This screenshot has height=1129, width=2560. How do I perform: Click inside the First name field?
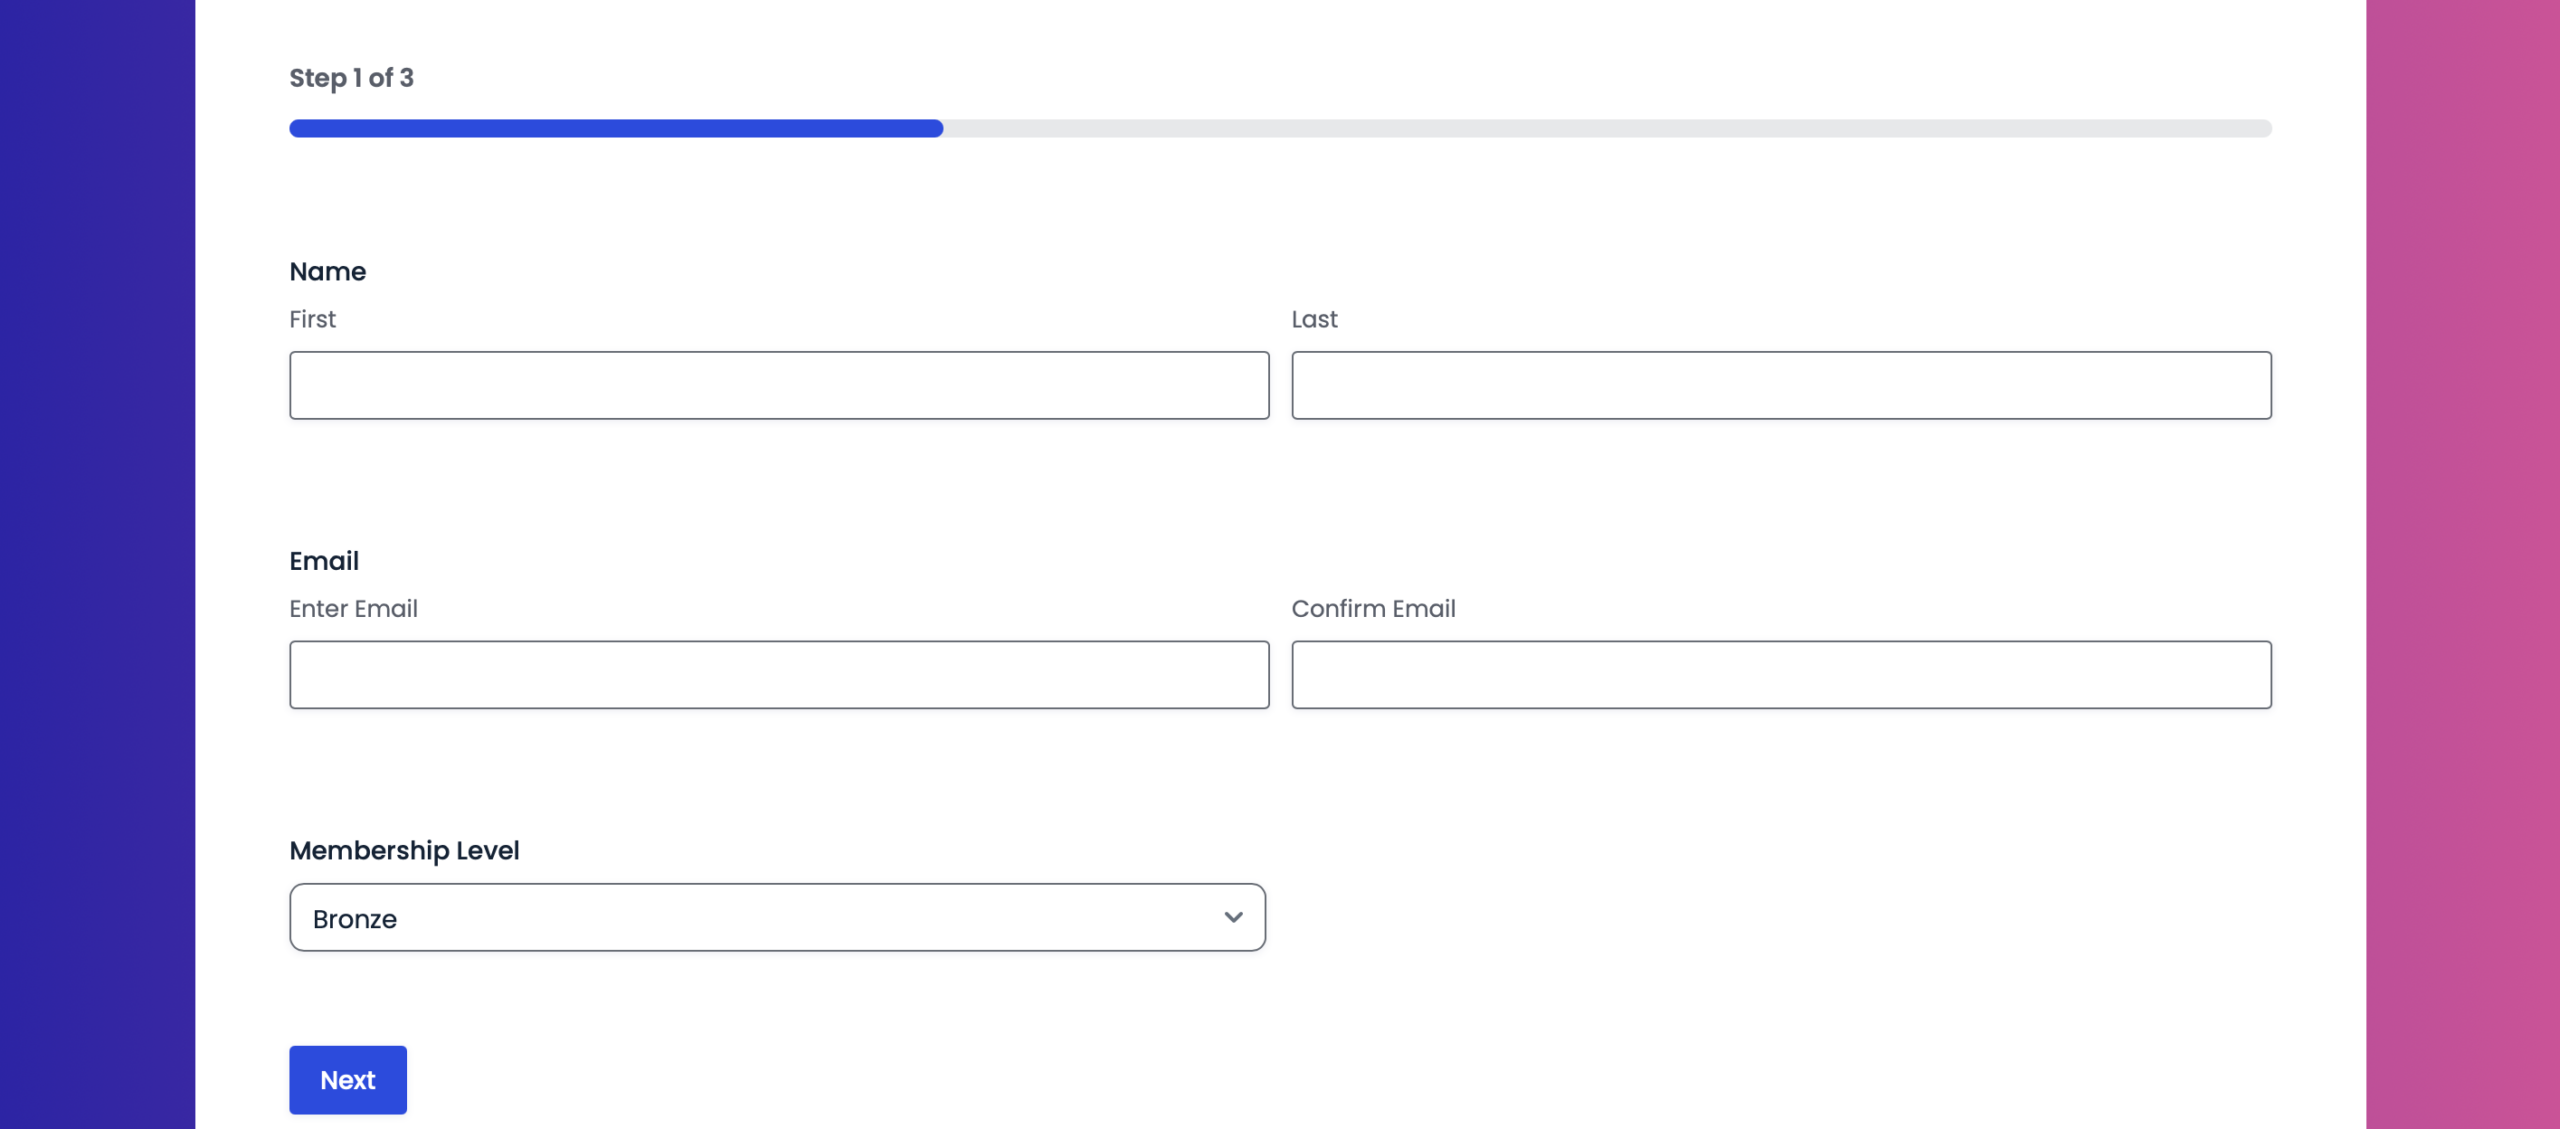[778, 385]
